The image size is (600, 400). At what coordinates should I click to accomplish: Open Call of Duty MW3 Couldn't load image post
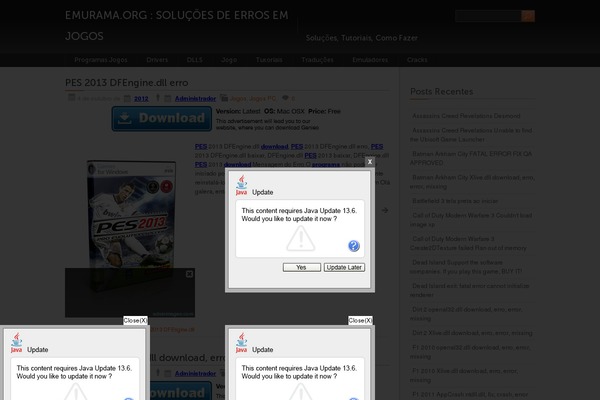(471, 220)
